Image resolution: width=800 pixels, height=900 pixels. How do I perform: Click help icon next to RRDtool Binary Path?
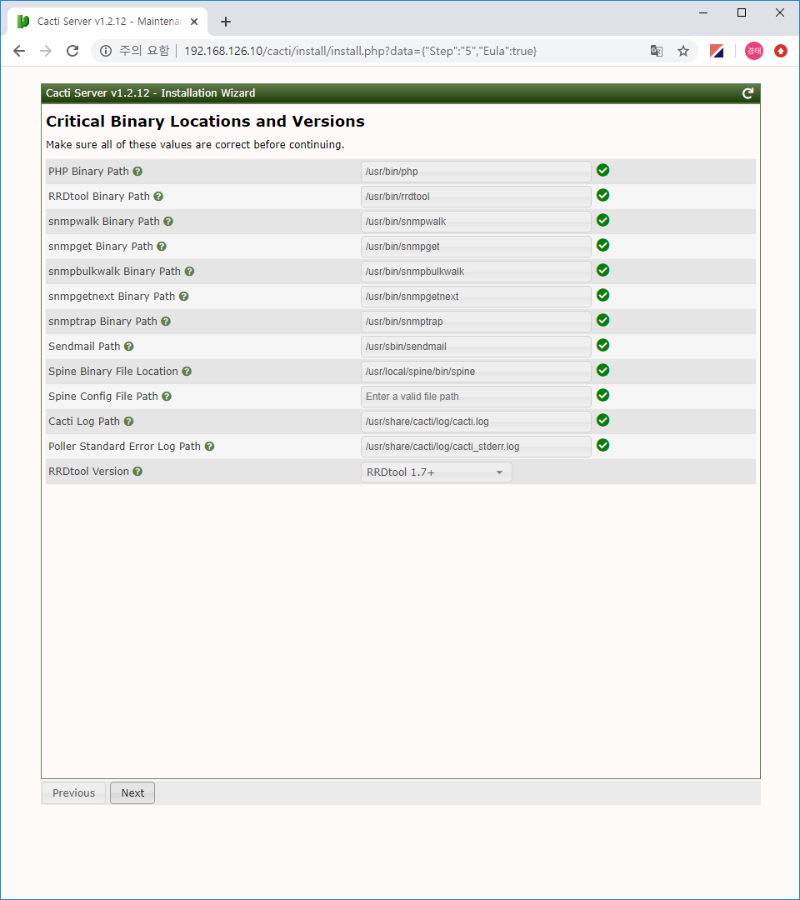(x=158, y=197)
